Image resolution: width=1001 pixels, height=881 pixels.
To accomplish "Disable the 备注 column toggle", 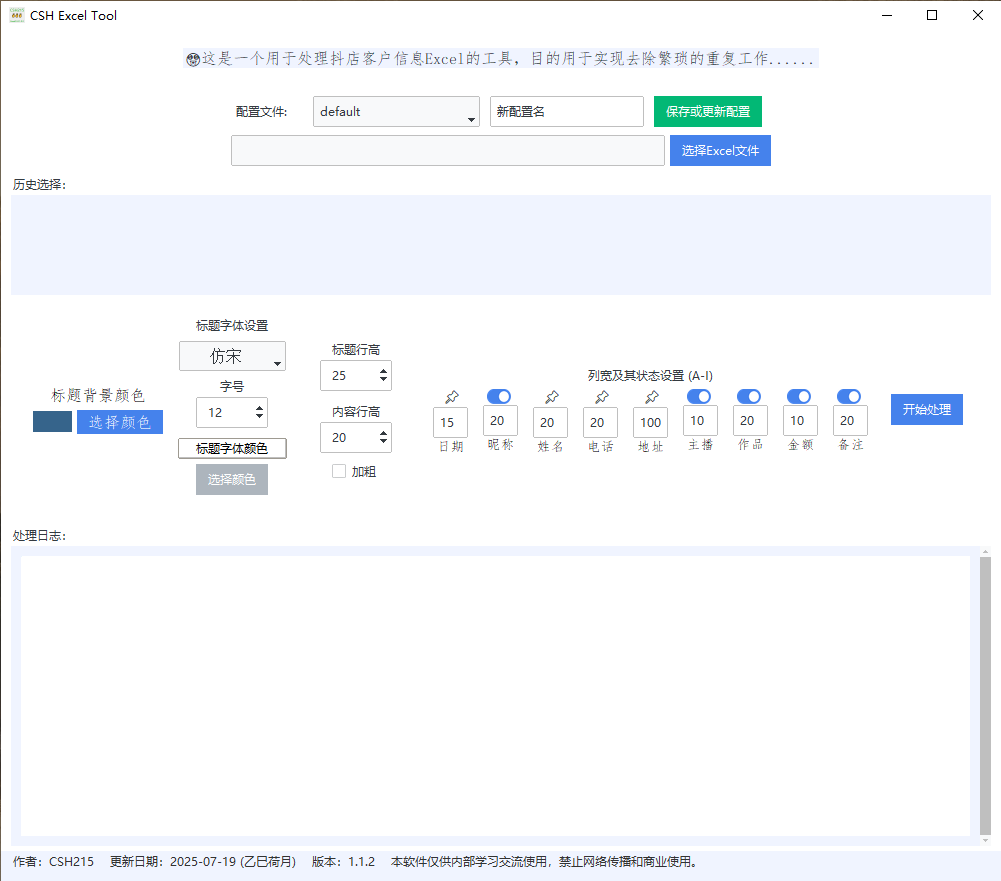I will [x=849, y=396].
